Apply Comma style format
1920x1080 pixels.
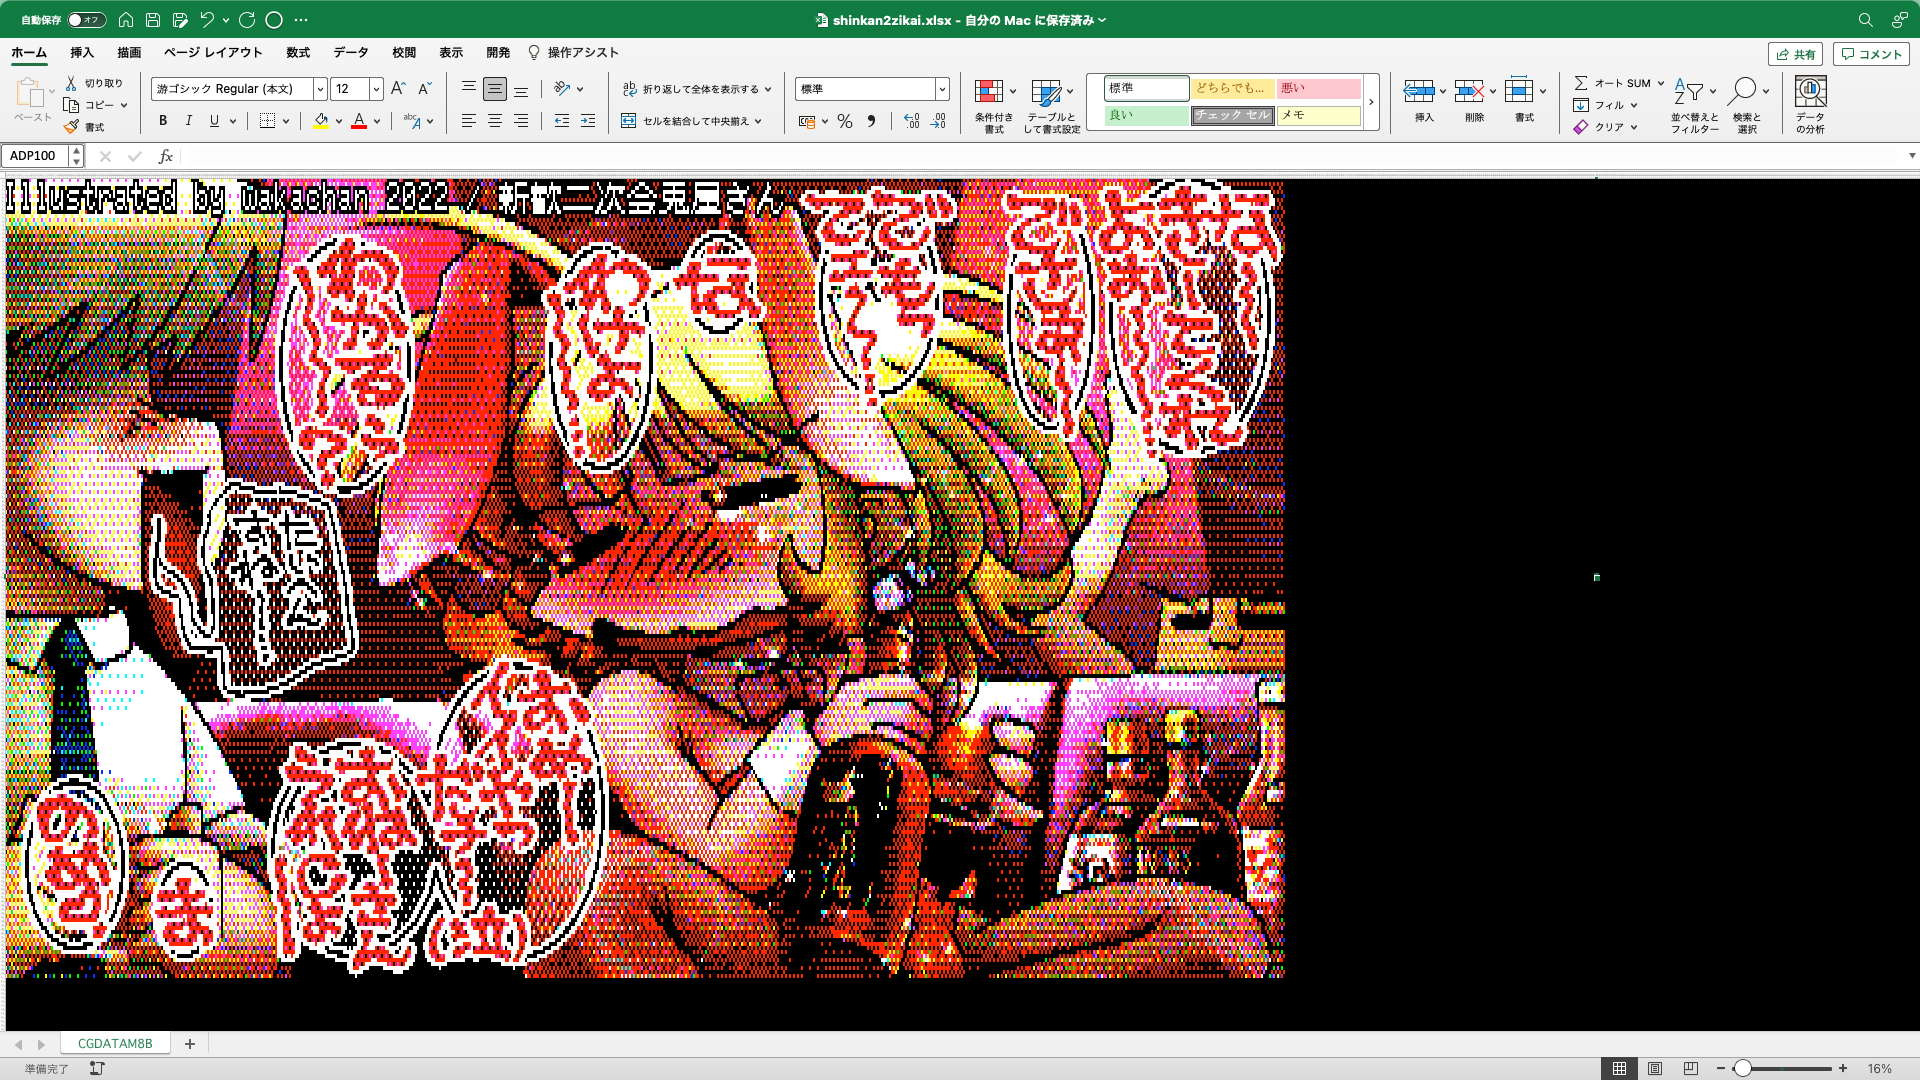871,121
